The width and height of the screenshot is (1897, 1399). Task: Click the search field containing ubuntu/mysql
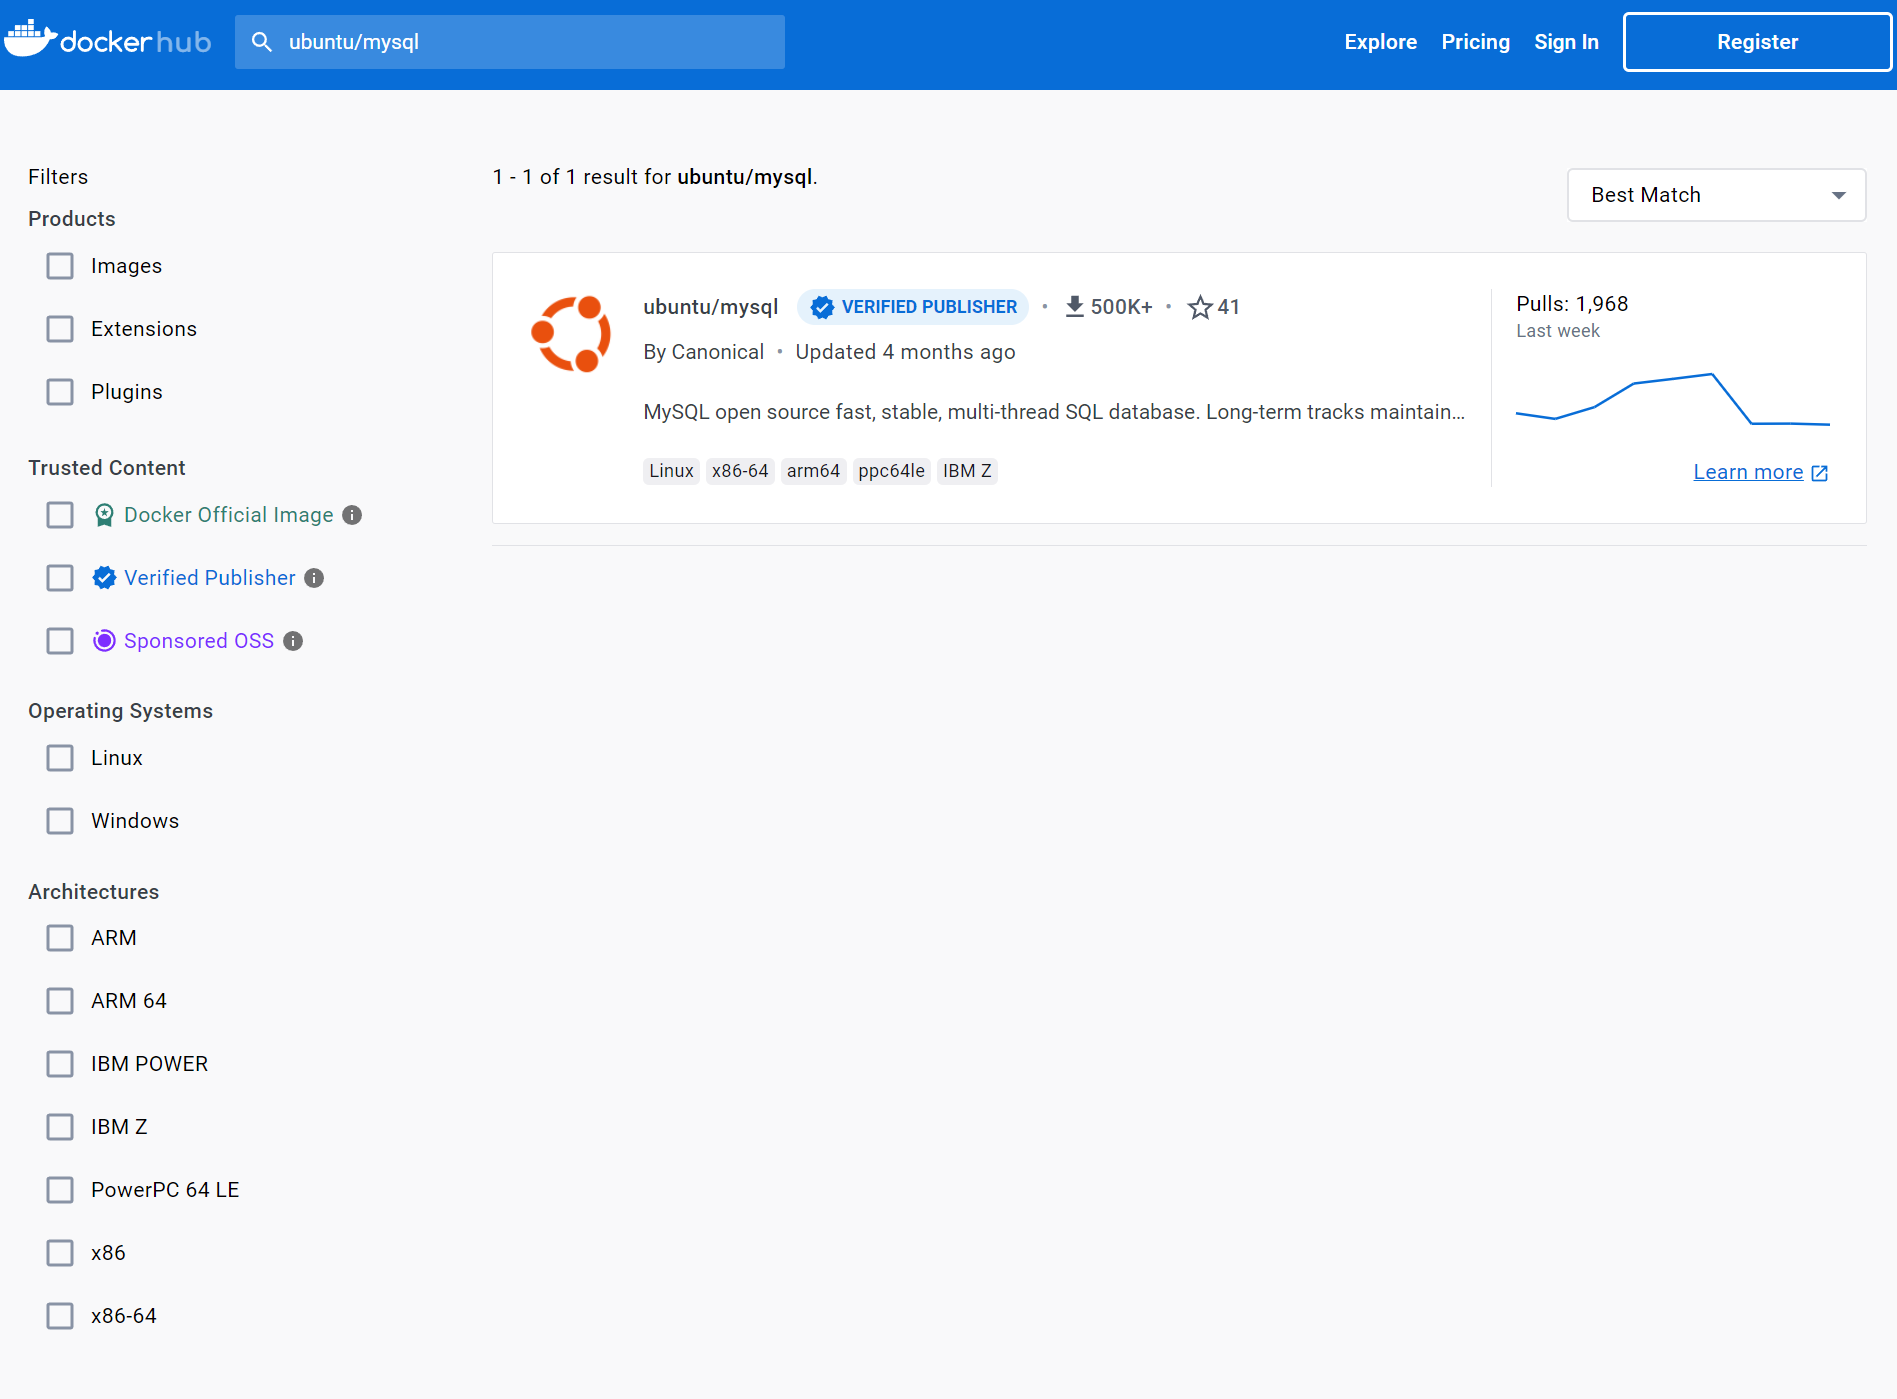click(x=510, y=42)
